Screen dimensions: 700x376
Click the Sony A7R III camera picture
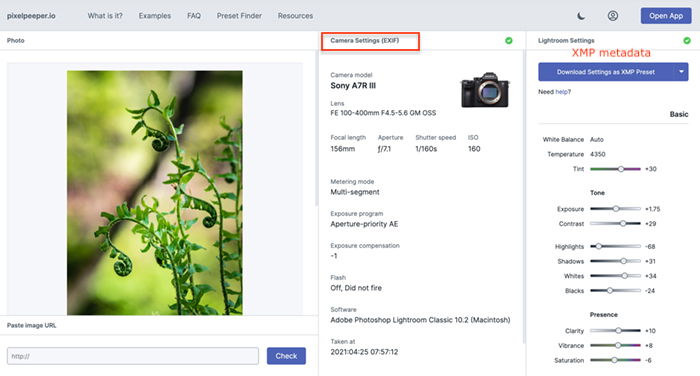485,90
